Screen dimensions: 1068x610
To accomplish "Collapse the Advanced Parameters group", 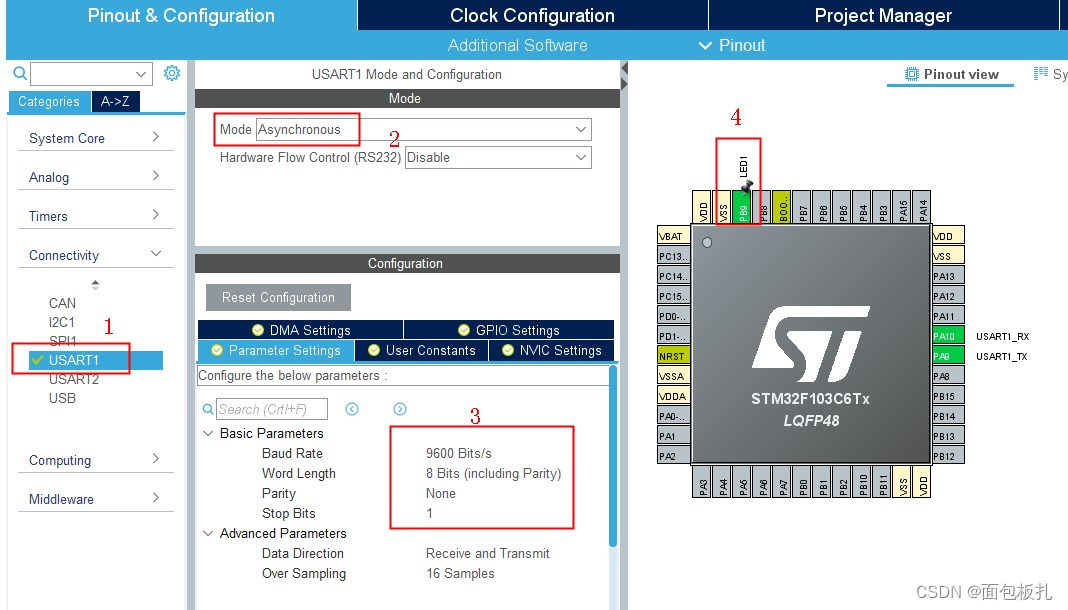I will point(208,533).
